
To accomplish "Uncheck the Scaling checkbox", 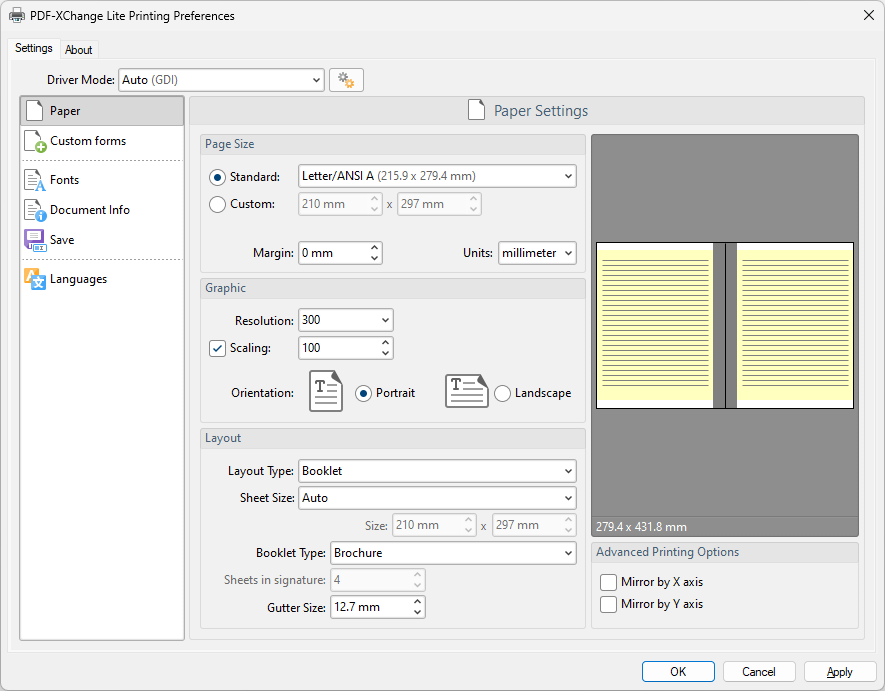I will (x=217, y=348).
